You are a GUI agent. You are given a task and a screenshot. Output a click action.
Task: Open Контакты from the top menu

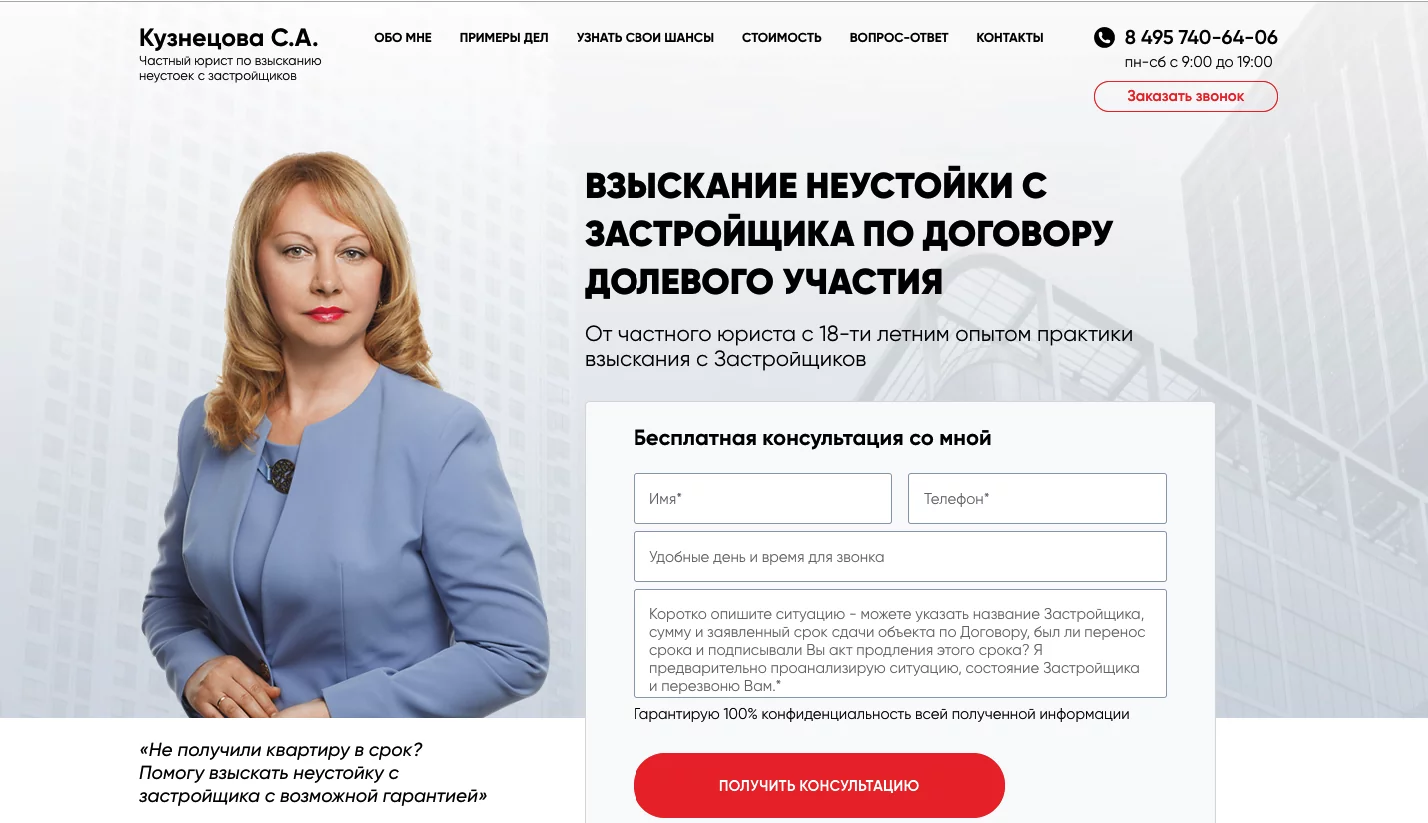[1010, 38]
